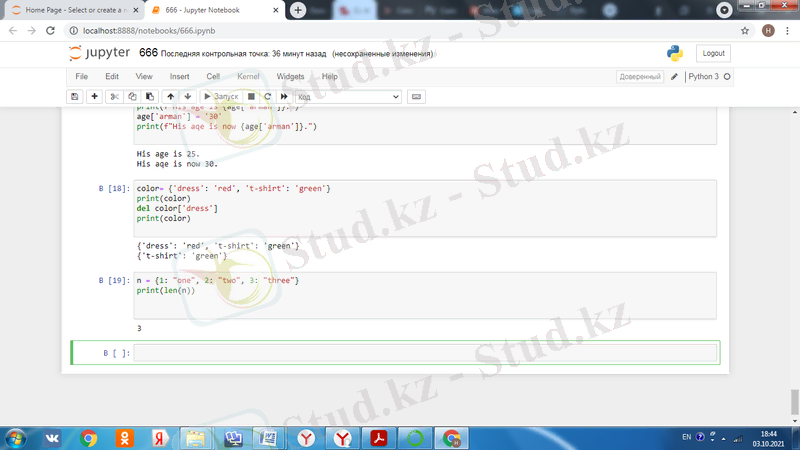Open the Insert menu
Screen dimensions: 800x450
[180, 77]
